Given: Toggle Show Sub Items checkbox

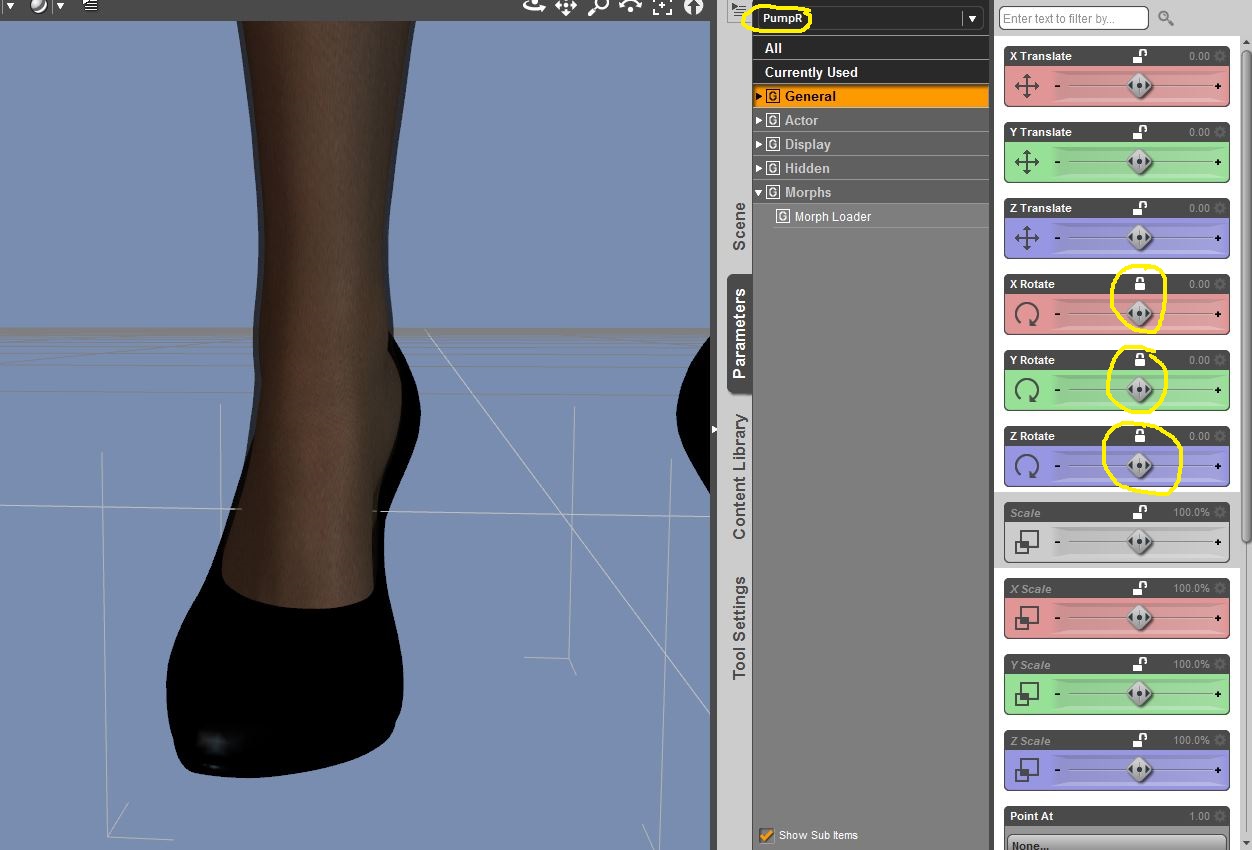Looking at the screenshot, I should [x=767, y=835].
